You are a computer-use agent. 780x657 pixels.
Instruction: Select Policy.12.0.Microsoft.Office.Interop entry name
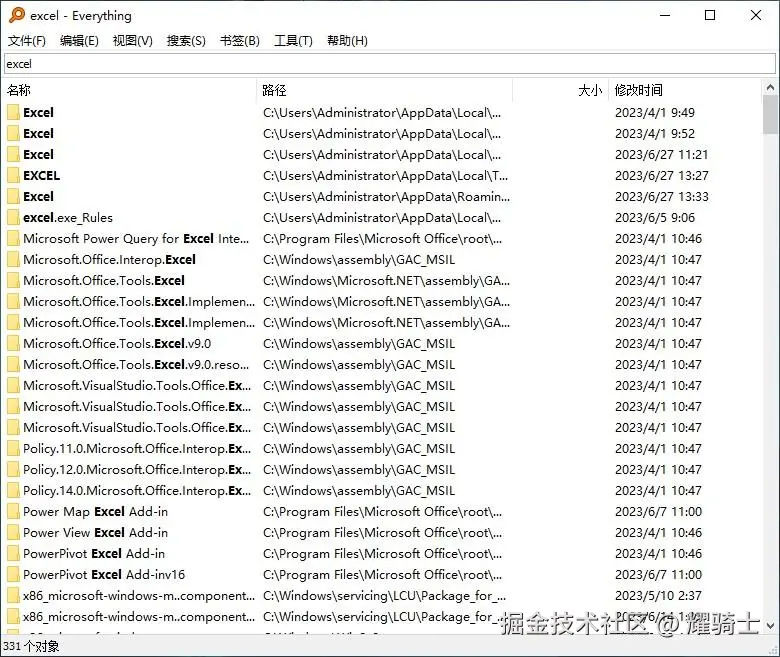coord(137,469)
